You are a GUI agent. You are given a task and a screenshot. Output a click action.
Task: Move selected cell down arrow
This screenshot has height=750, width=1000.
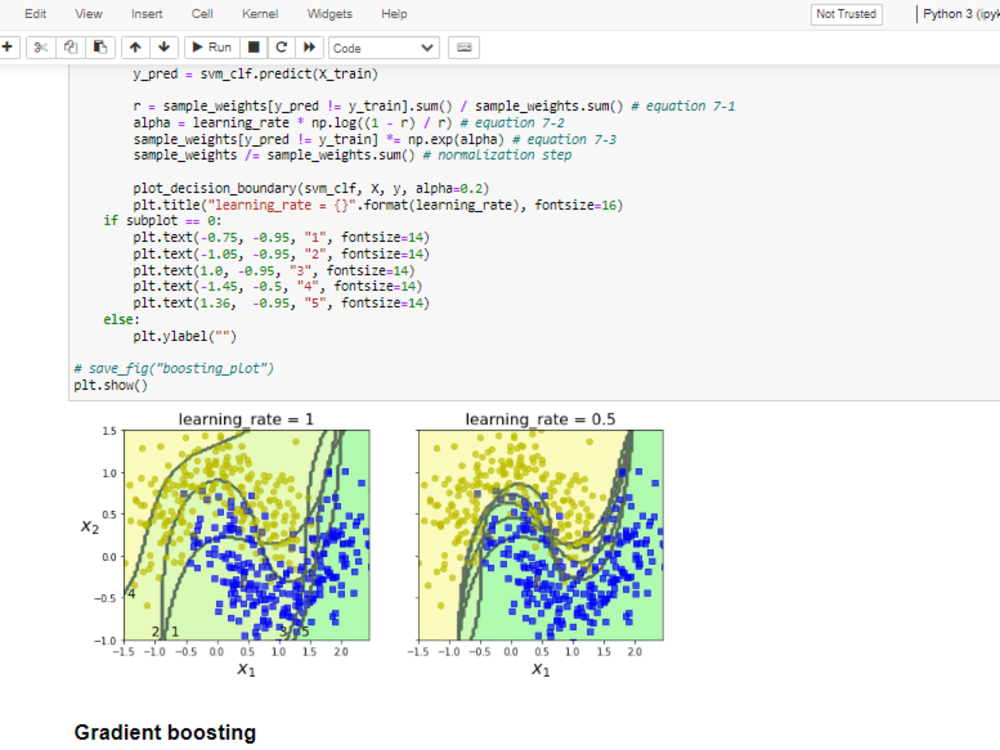164,47
